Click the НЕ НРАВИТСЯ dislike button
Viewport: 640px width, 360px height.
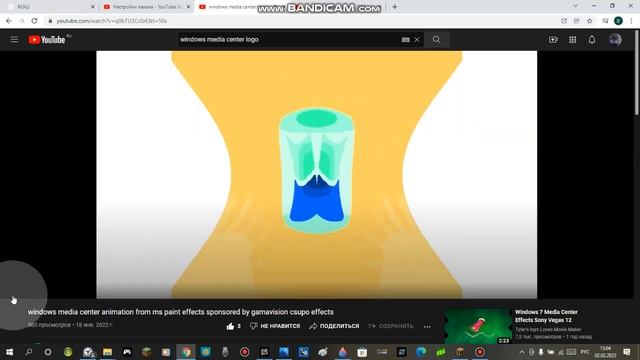(x=275, y=326)
